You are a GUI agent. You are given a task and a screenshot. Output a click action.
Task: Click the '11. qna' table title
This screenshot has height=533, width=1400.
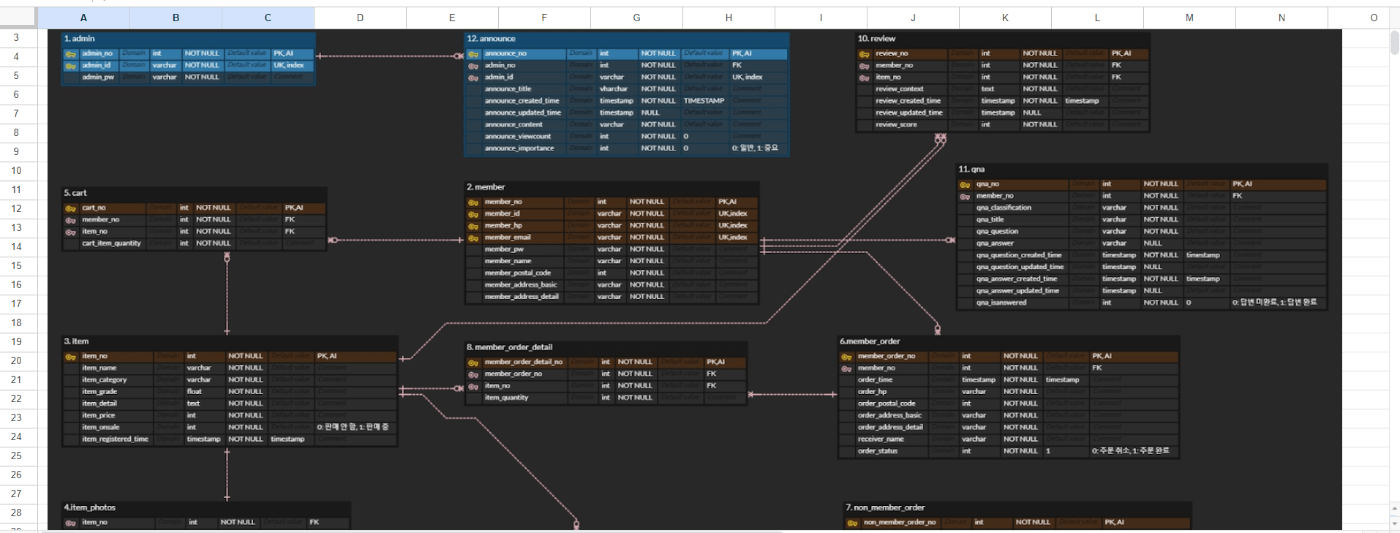click(x=974, y=169)
